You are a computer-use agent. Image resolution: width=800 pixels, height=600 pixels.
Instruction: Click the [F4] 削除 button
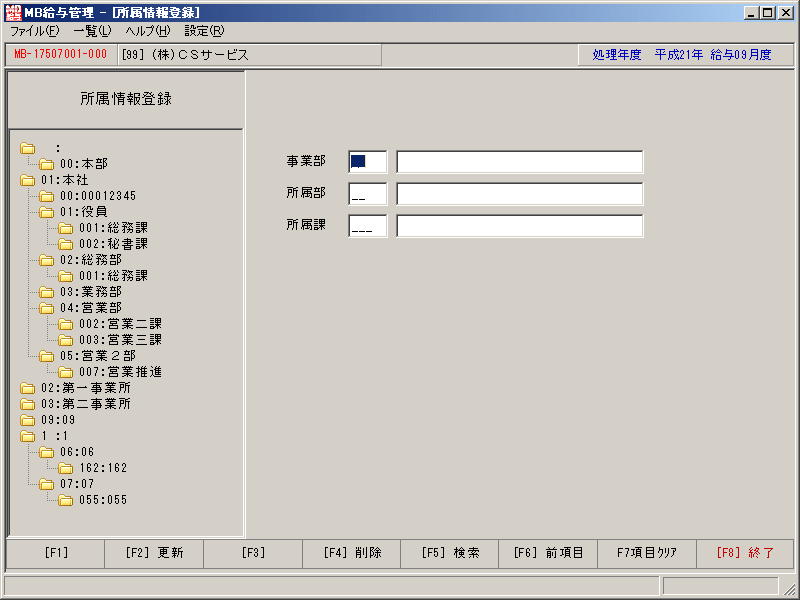(x=352, y=553)
